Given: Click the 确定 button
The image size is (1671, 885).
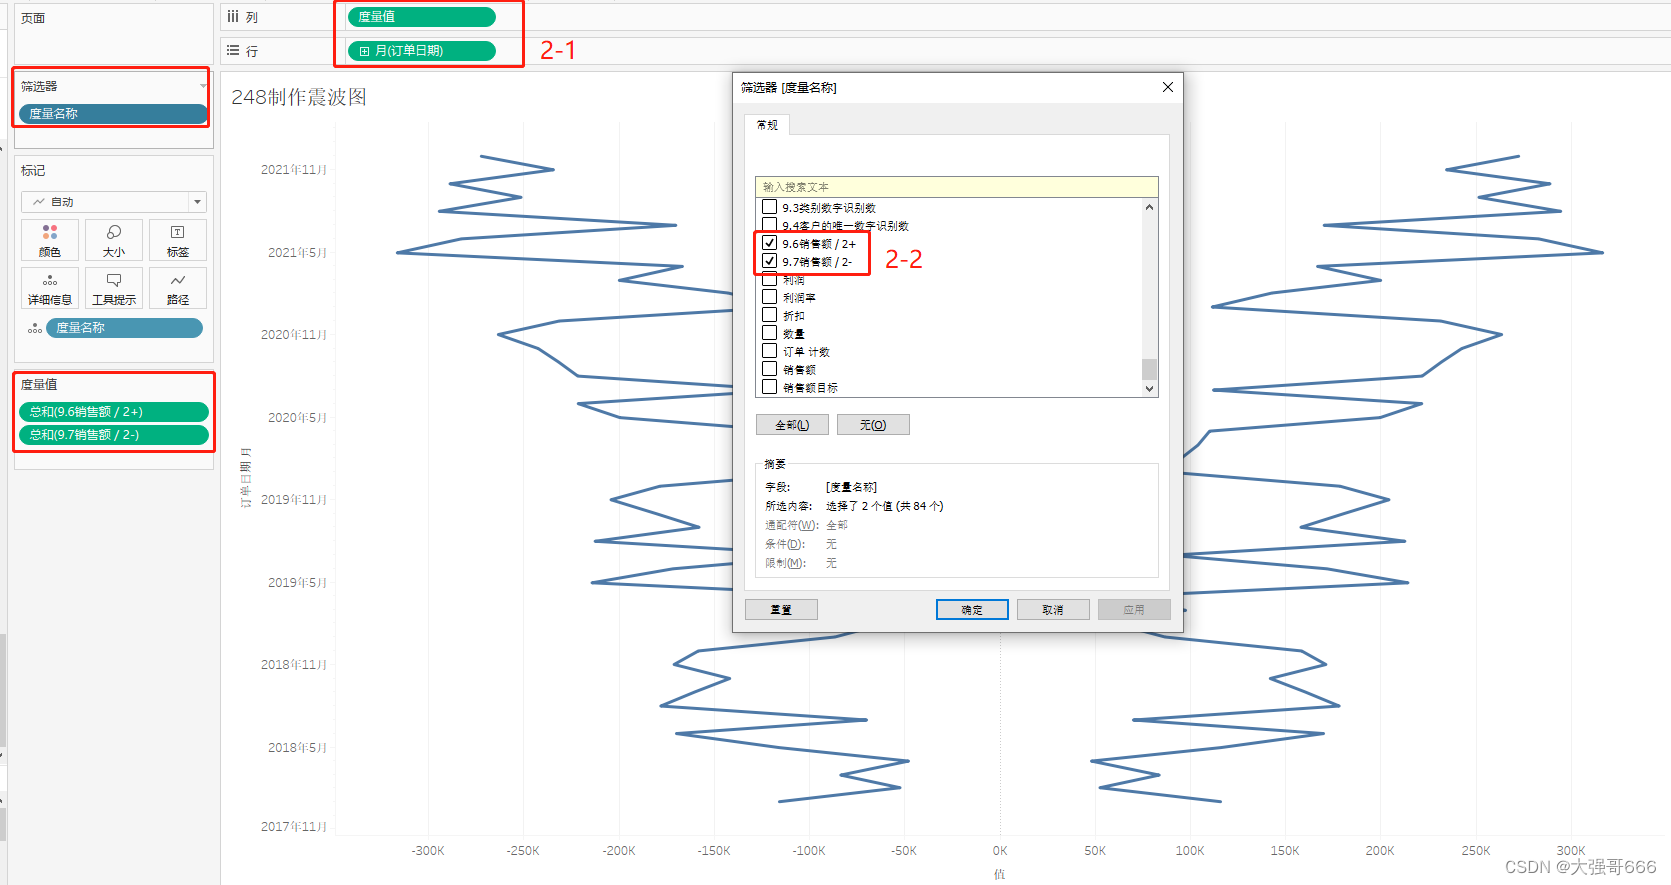Looking at the screenshot, I should pos(972,610).
